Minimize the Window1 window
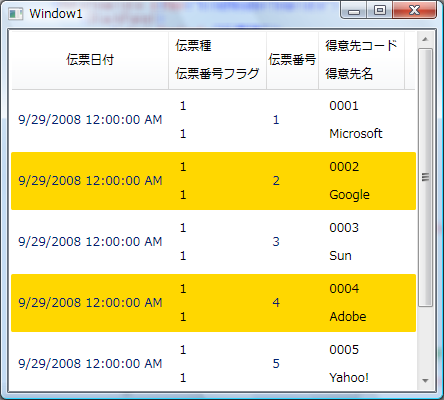Image resolution: width=444 pixels, height=400 pixels. coord(354,10)
